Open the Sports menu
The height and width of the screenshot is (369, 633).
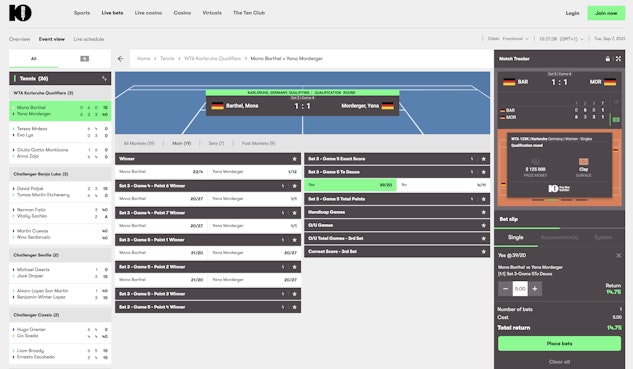click(x=82, y=13)
